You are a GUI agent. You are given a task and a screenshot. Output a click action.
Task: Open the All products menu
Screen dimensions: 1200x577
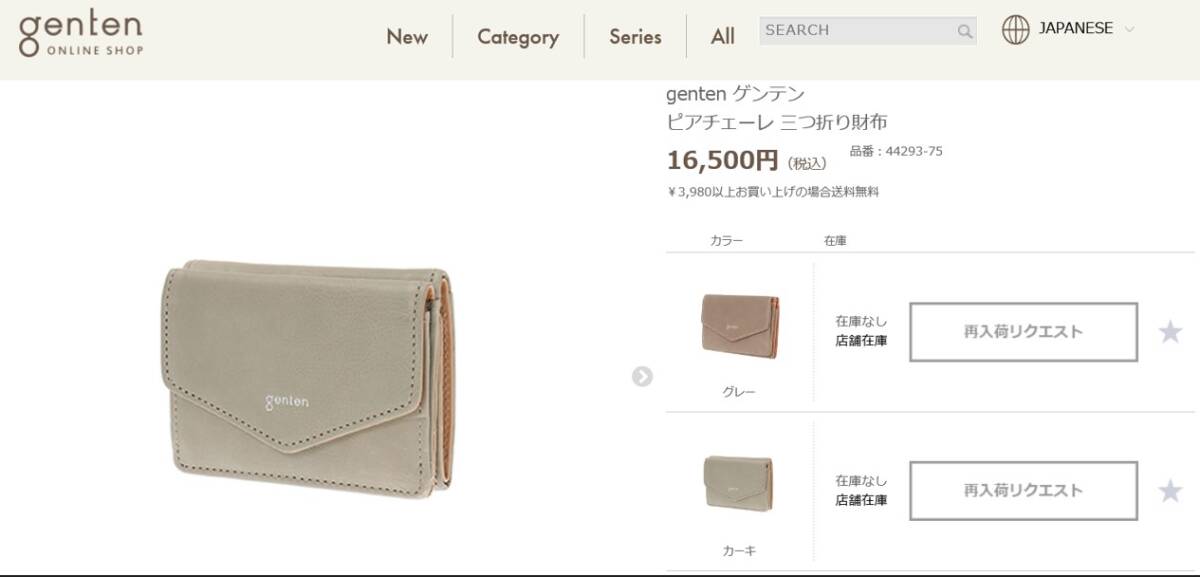(x=723, y=37)
